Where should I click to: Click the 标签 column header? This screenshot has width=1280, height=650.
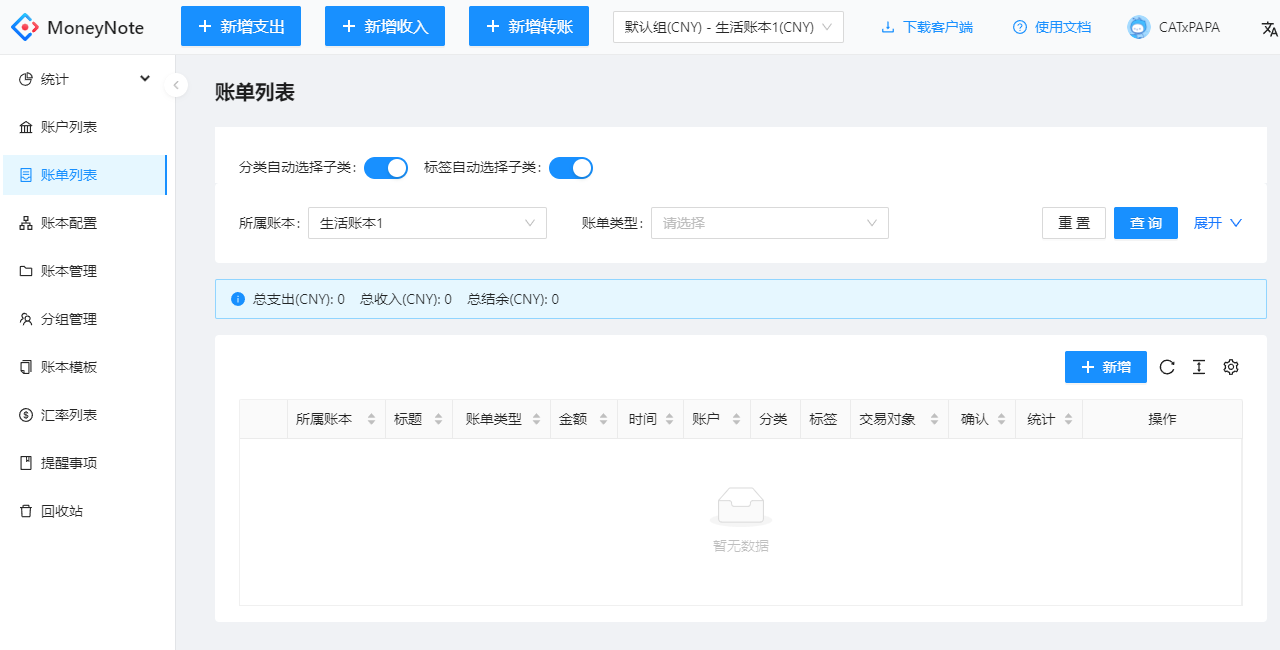pyautogui.click(x=823, y=420)
